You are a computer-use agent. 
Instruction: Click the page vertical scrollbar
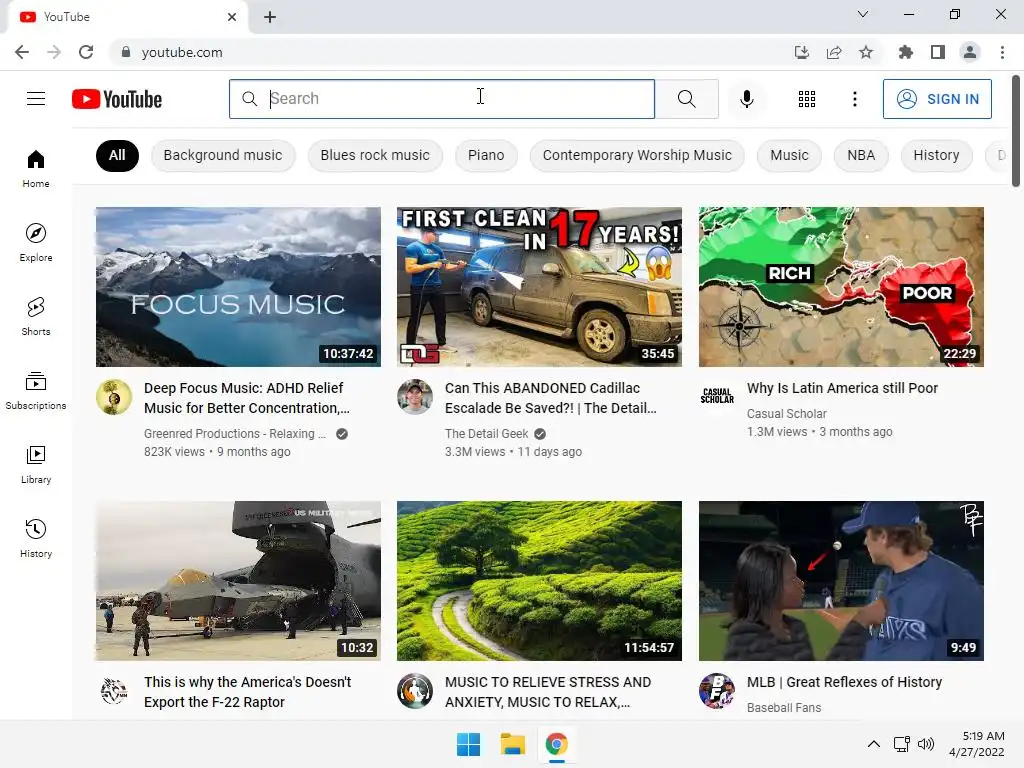coord(1016,131)
